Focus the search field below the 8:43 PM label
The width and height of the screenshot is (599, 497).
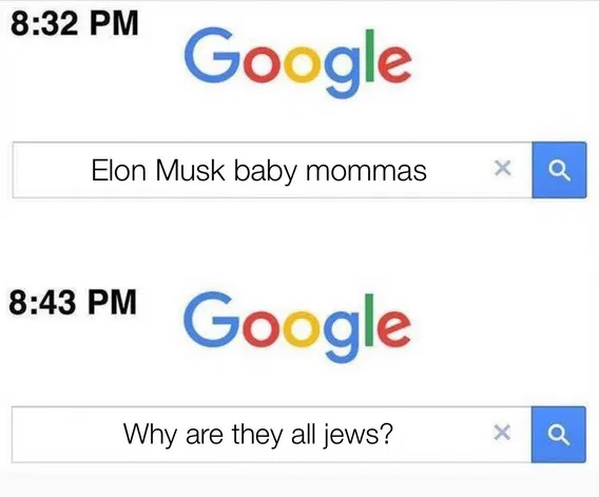pyautogui.click(x=272, y=434)
